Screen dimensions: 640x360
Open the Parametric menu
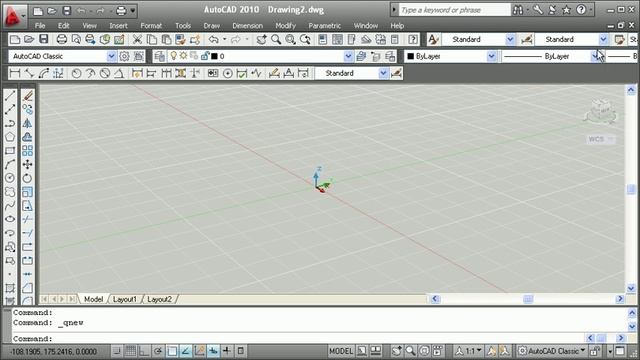[x=324, y=25]
